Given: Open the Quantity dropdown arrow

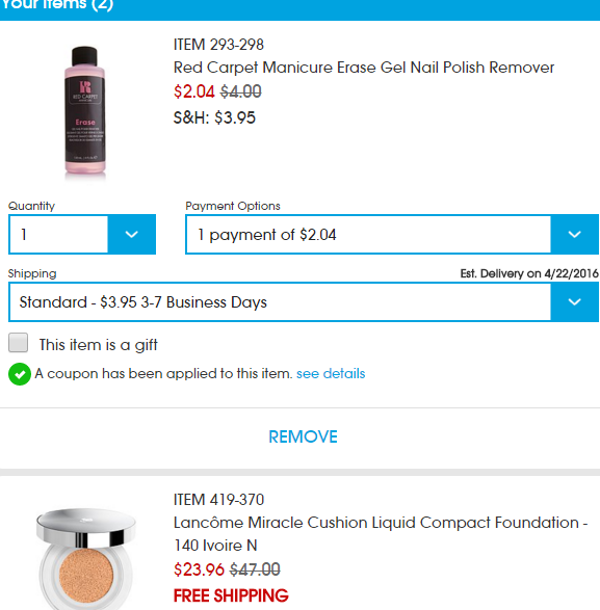Looking at the screenshot, I should (x=132, y=234).
